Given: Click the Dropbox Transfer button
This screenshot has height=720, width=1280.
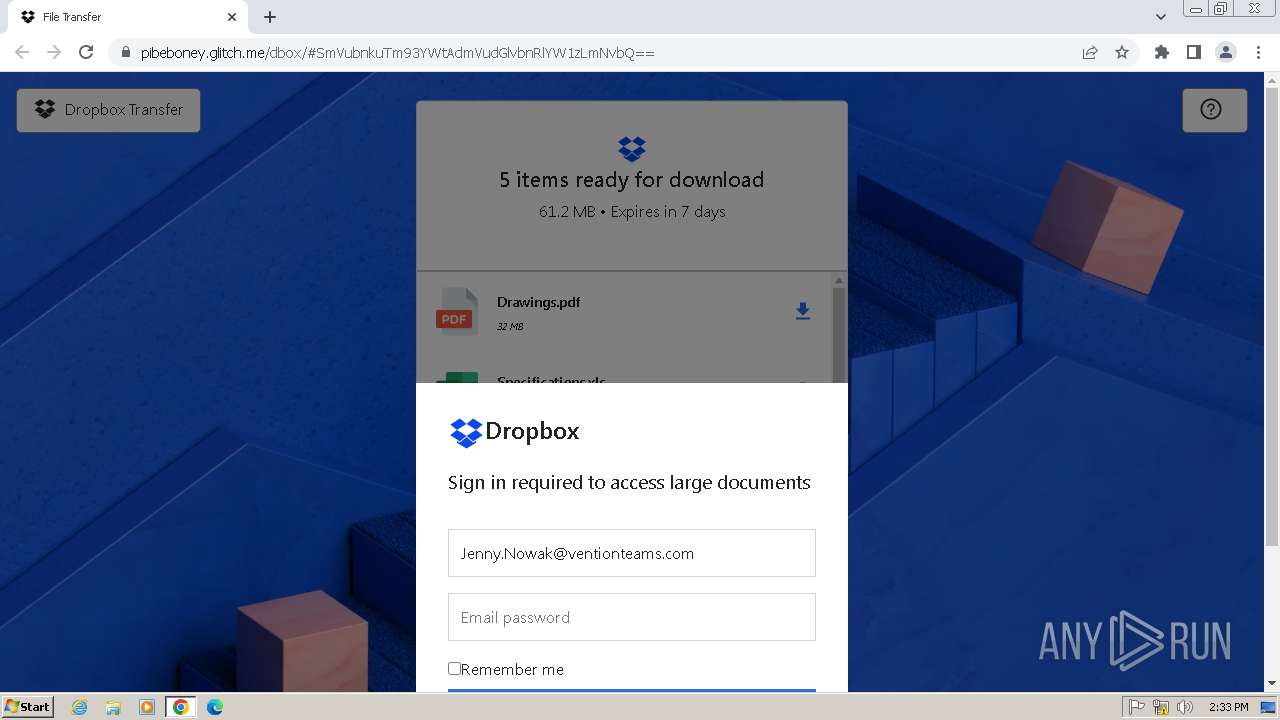Looking at the screenshot, I should [108, 110].
